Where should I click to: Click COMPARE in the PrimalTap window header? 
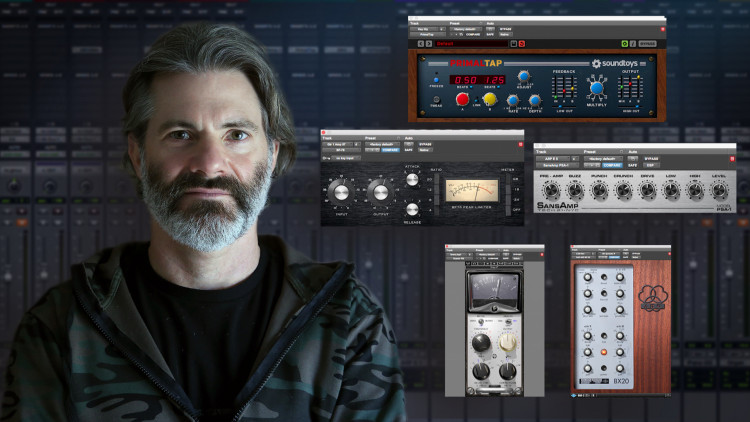click(473, 34)
